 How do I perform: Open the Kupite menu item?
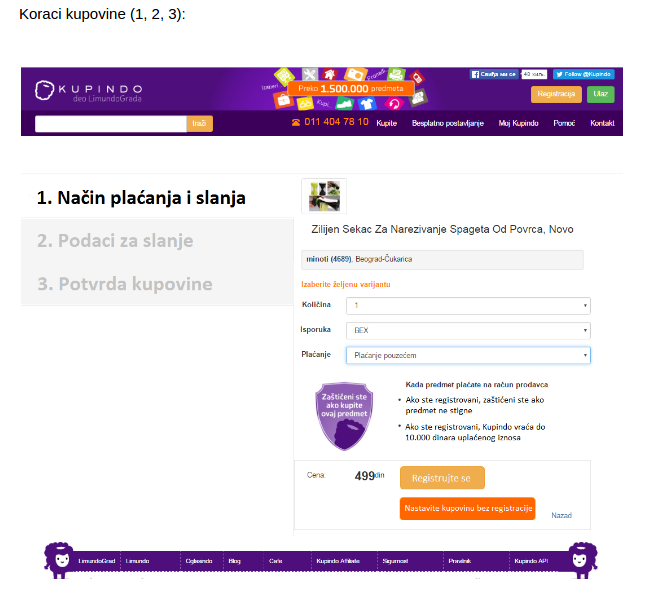point(386,123)
